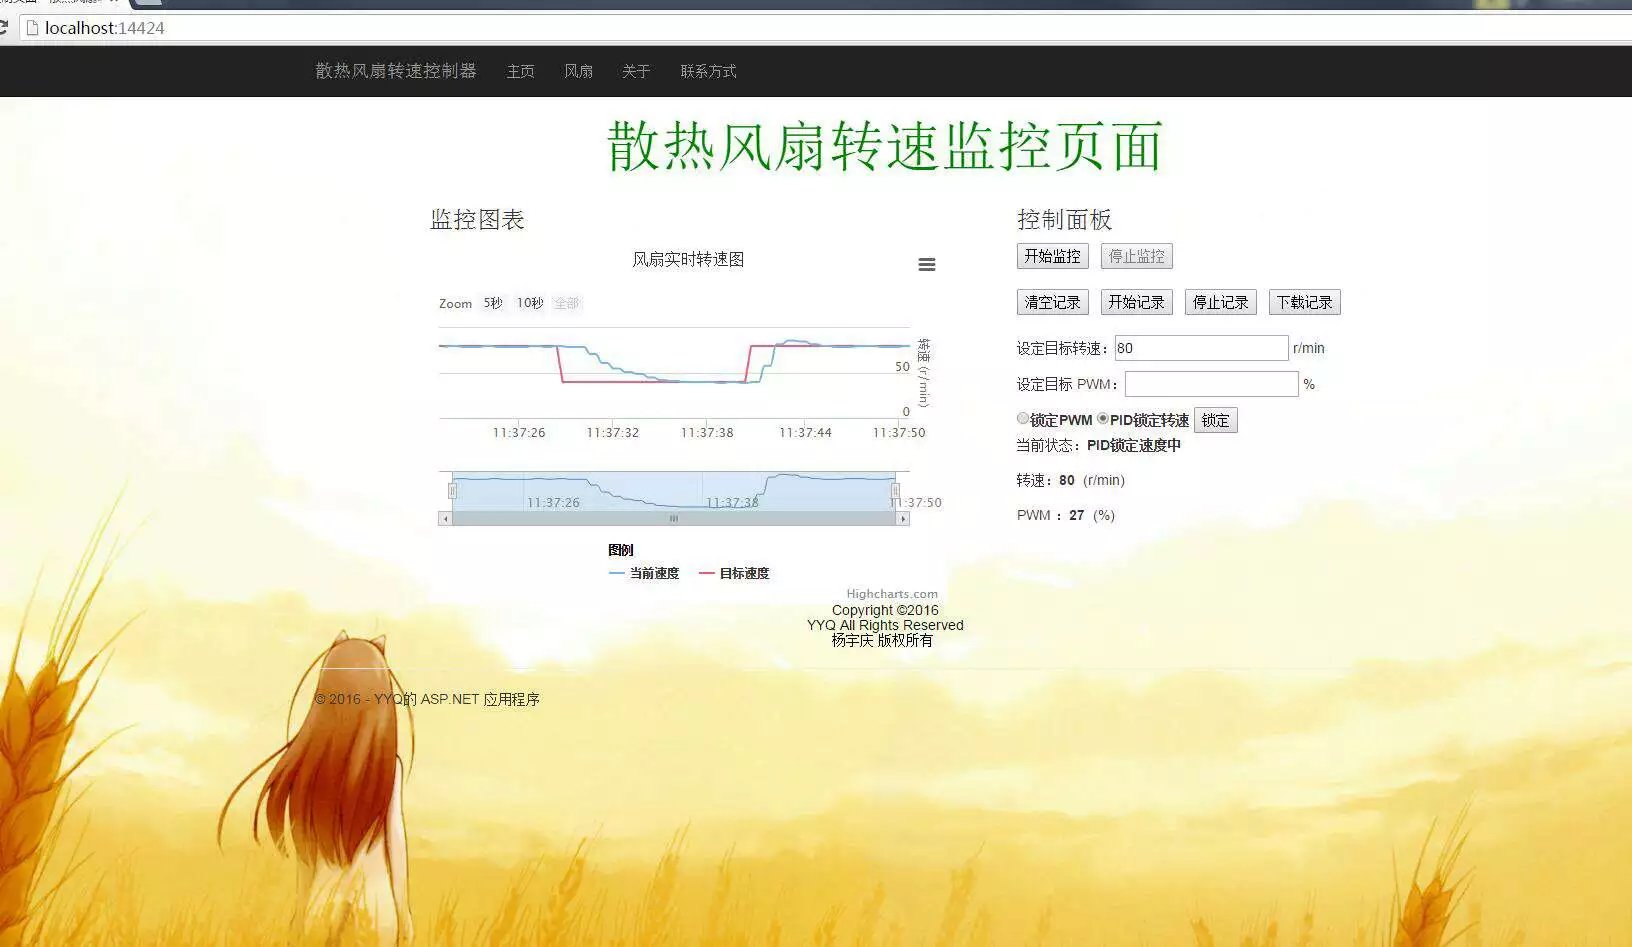
Task: Click the 下载记录 button
Action: click(1304, 302)
